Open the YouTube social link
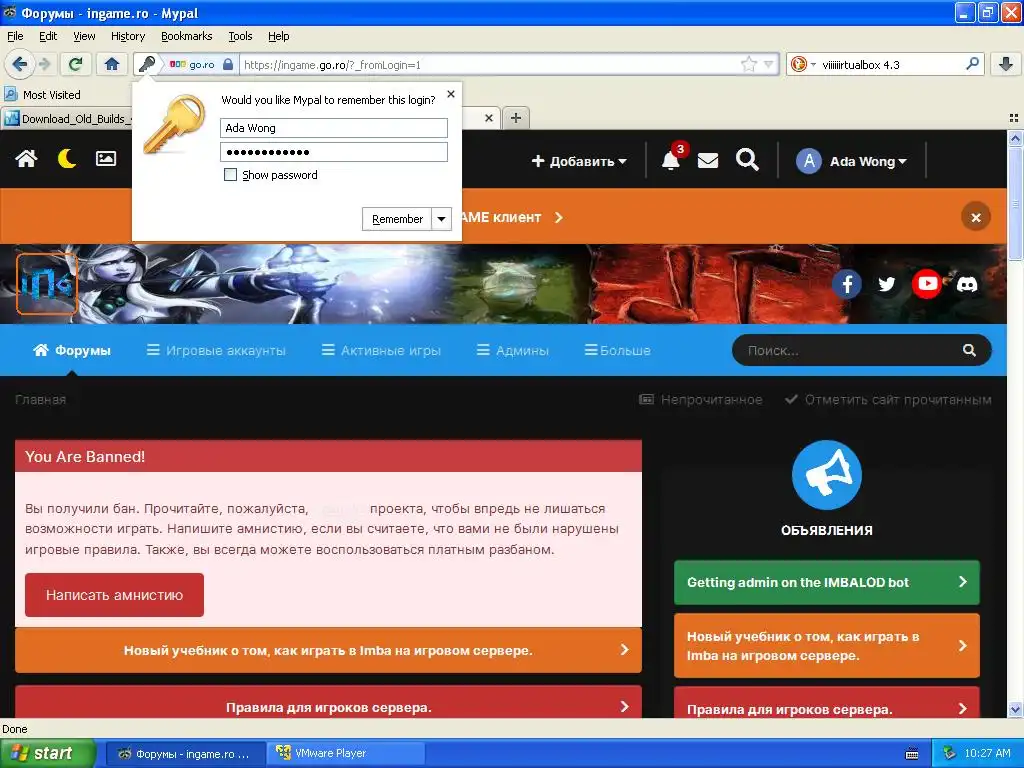This screenshot has width=1024, height=768. tap(927, 284)
